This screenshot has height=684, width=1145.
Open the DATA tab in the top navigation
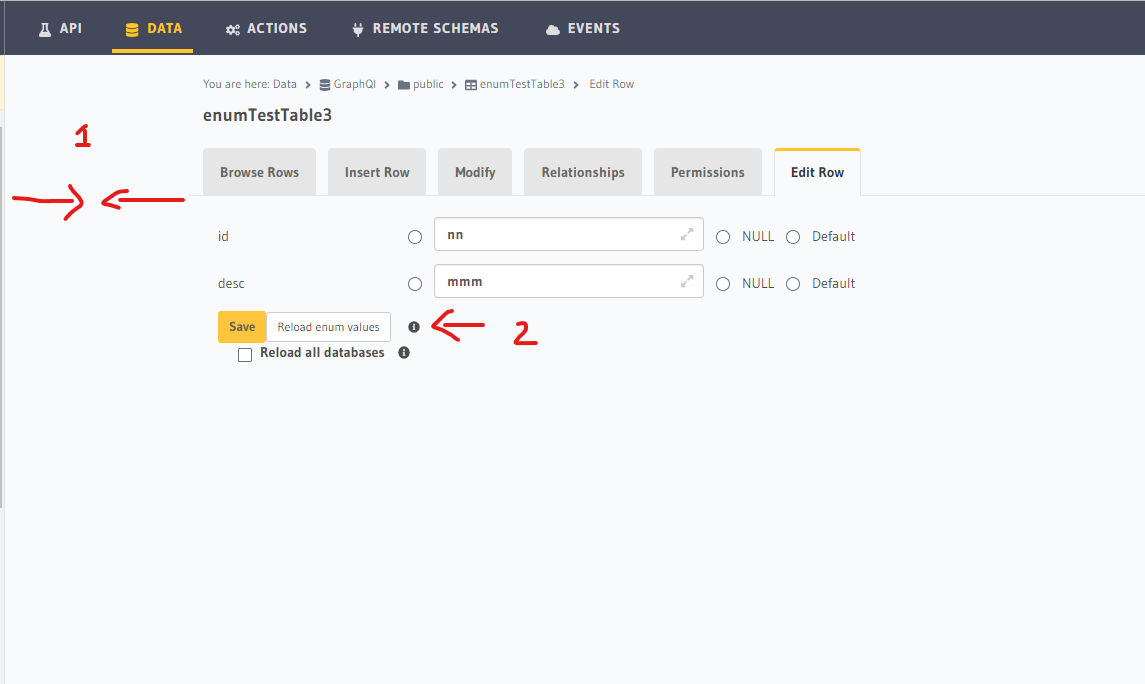(x=153, y=28)
